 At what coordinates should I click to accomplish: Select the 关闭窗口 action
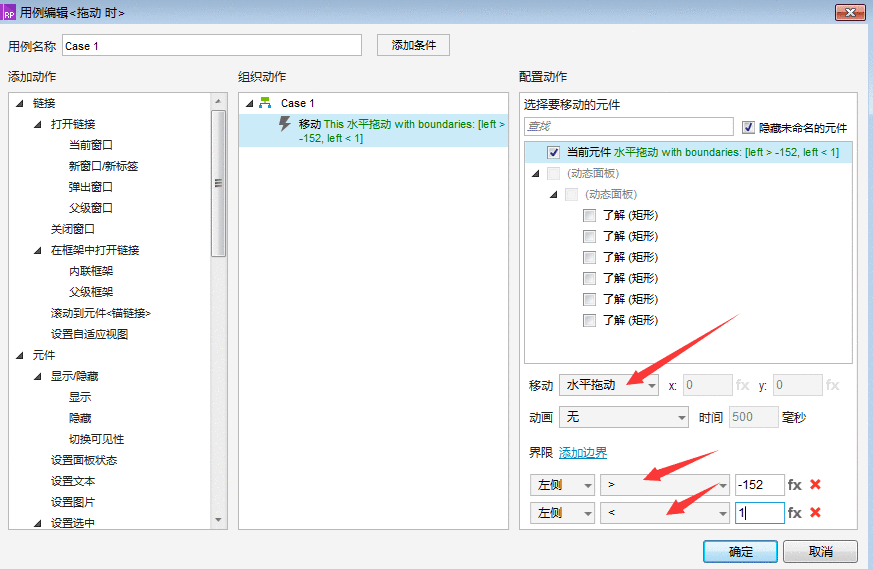(73, 229)
